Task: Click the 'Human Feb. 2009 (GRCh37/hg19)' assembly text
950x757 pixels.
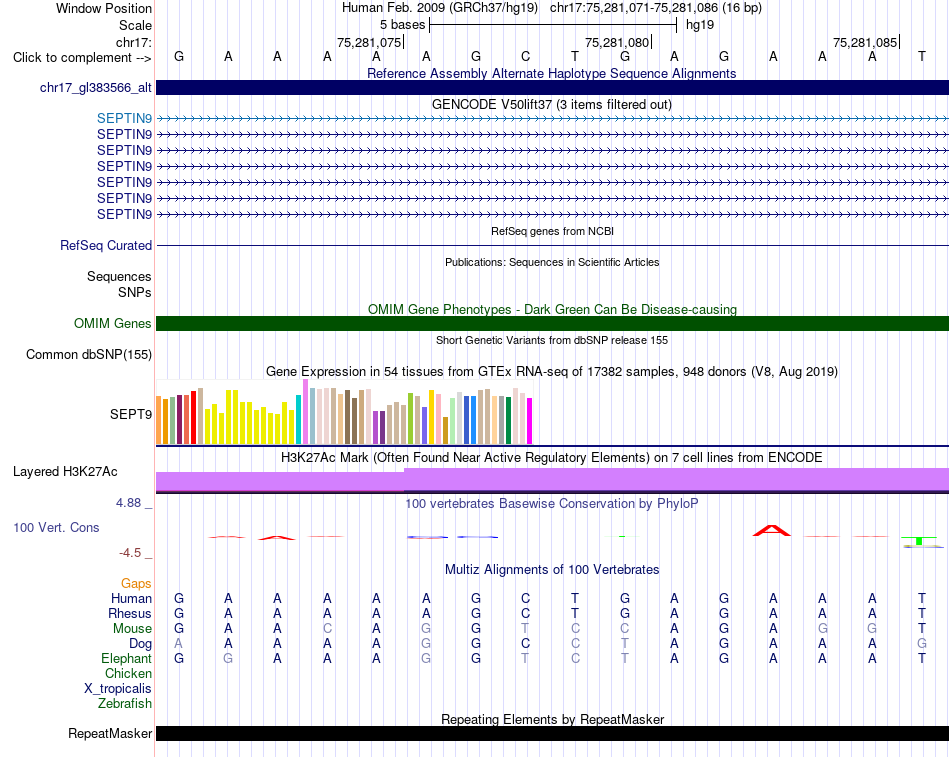Action: coord(440,8)
